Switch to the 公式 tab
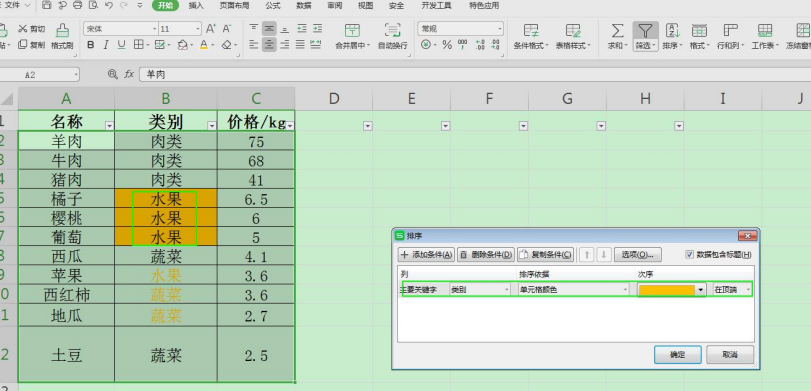The width and height of the screenshot is (811, 391). (273, 6)
